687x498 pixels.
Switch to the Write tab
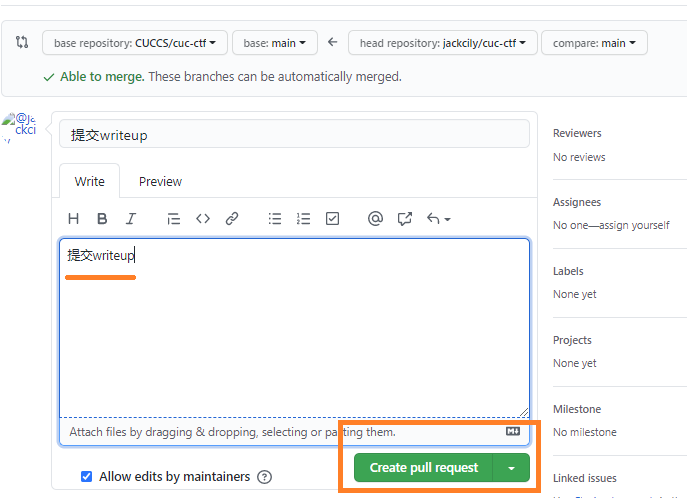coord(89,181)
